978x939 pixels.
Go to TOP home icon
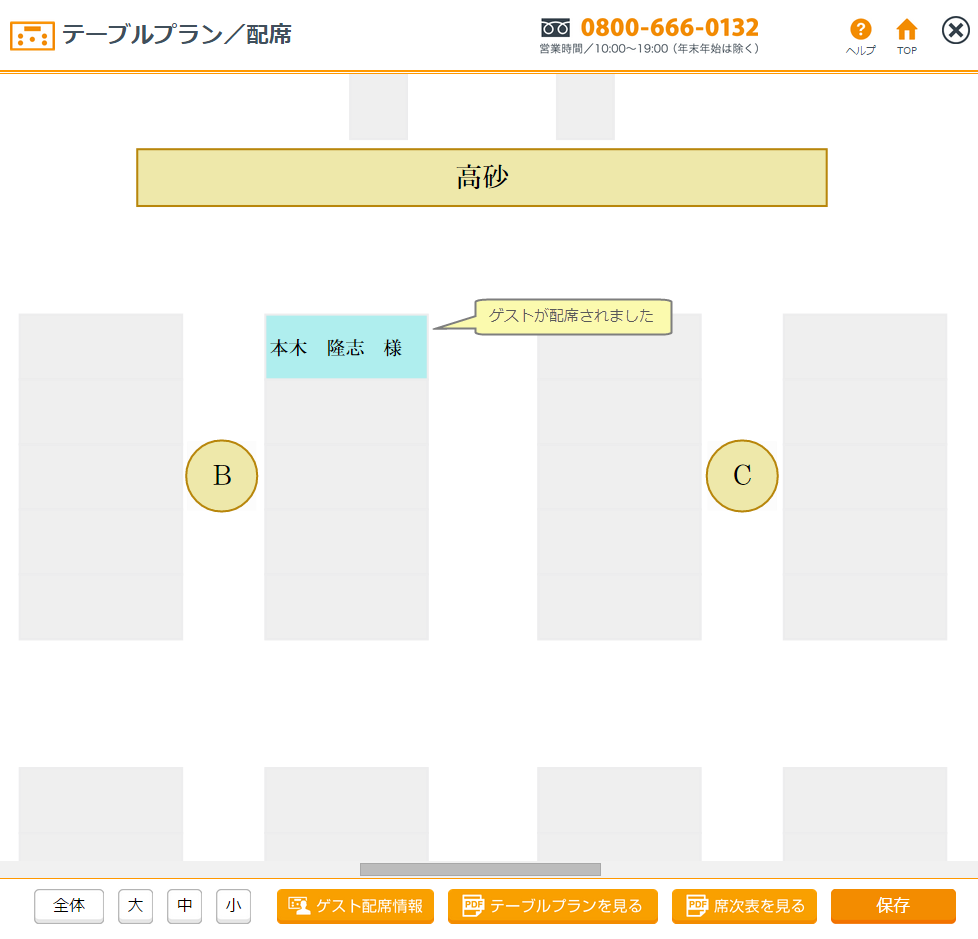click(x=906, y=31)
